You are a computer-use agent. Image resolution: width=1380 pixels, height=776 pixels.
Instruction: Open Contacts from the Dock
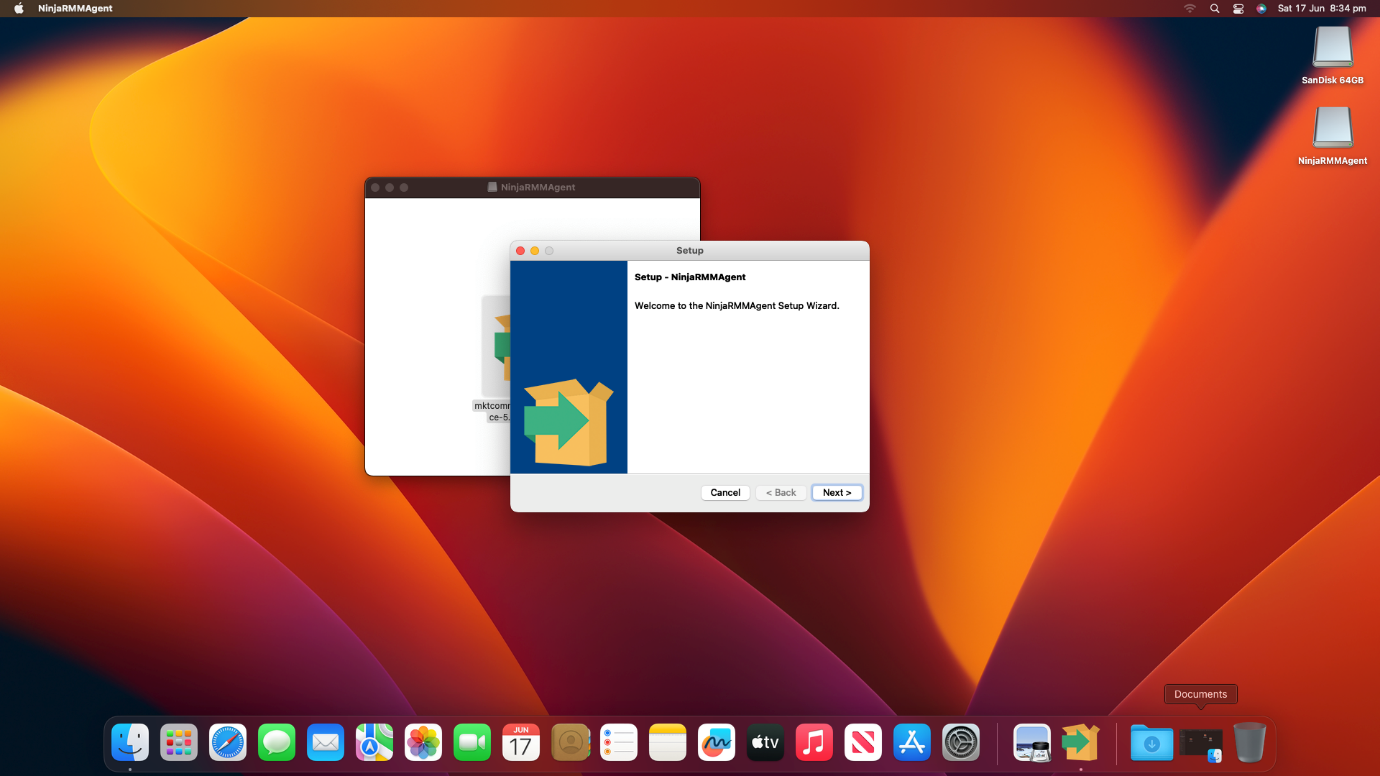point(570,743)
